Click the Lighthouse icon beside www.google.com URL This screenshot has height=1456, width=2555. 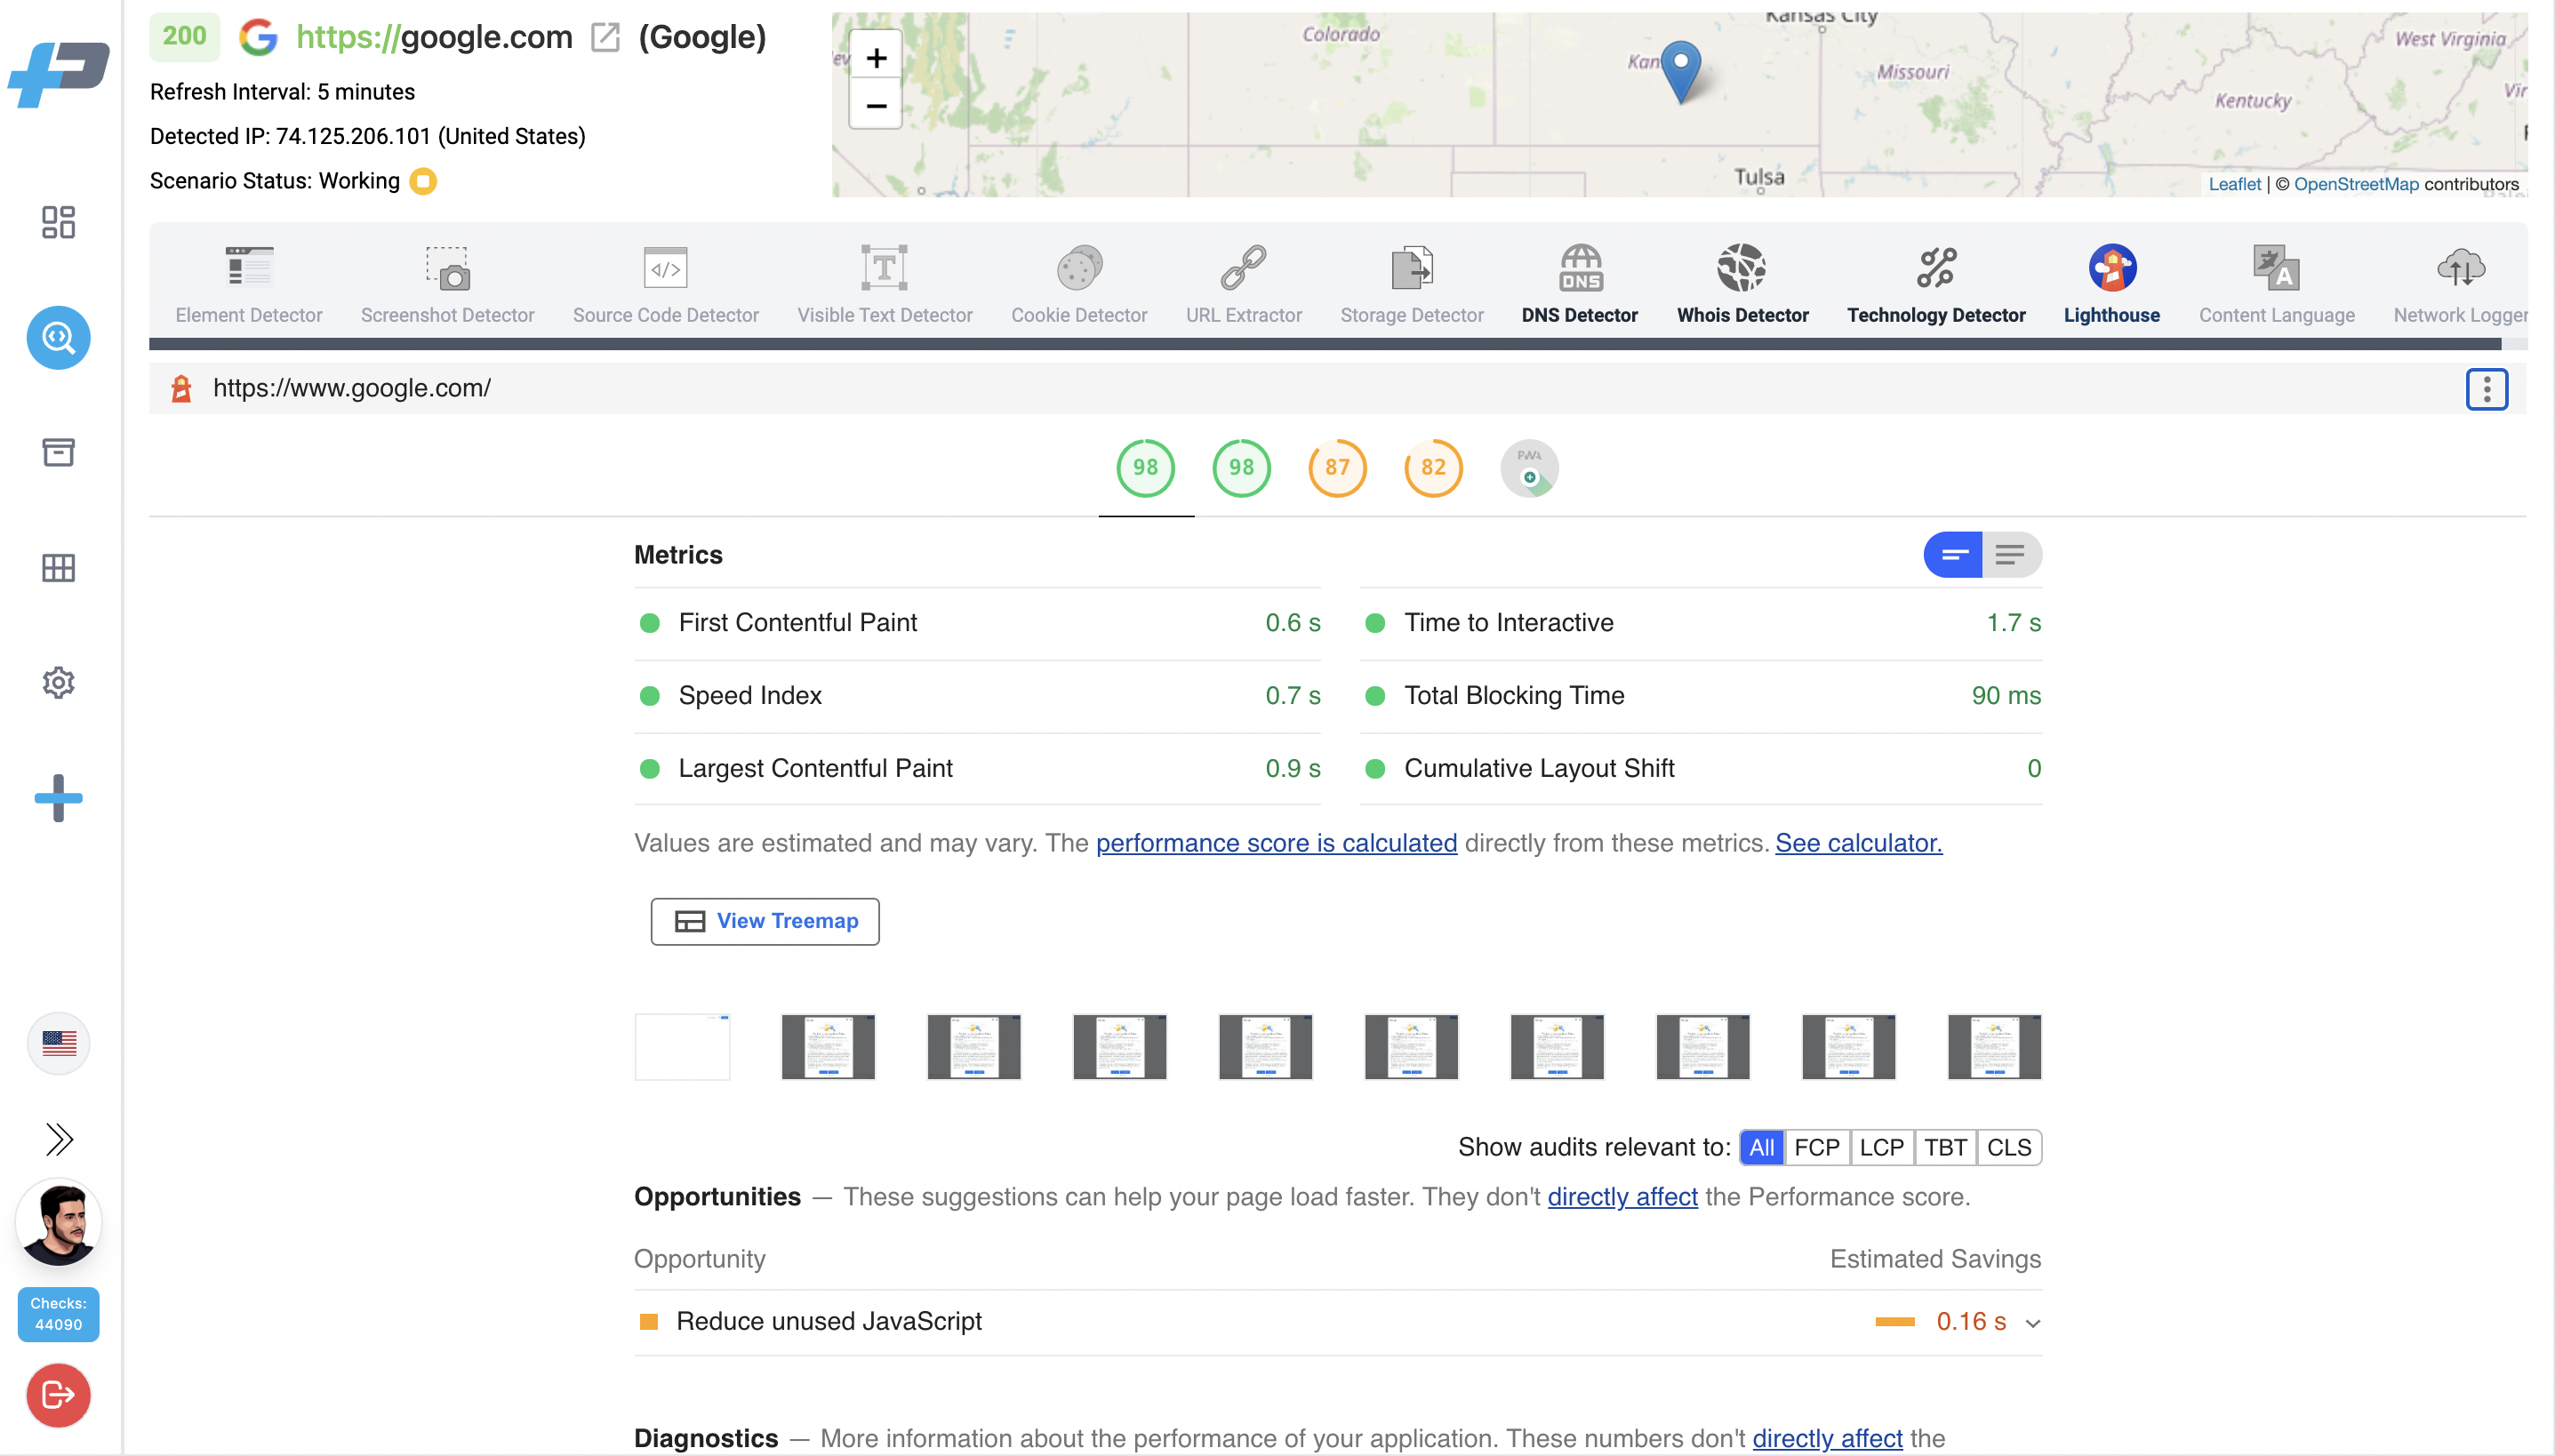click(181, 388)
